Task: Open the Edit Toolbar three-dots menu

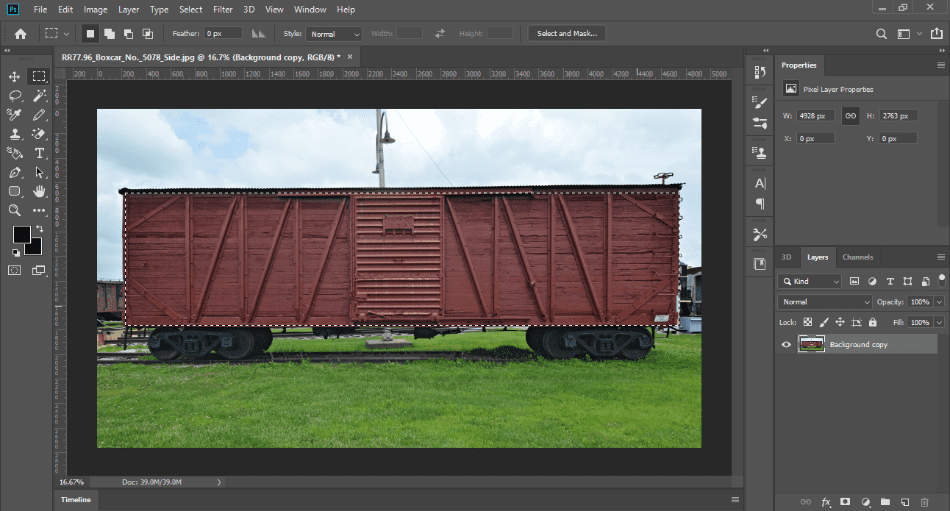Action: click(x=39, y=210)
